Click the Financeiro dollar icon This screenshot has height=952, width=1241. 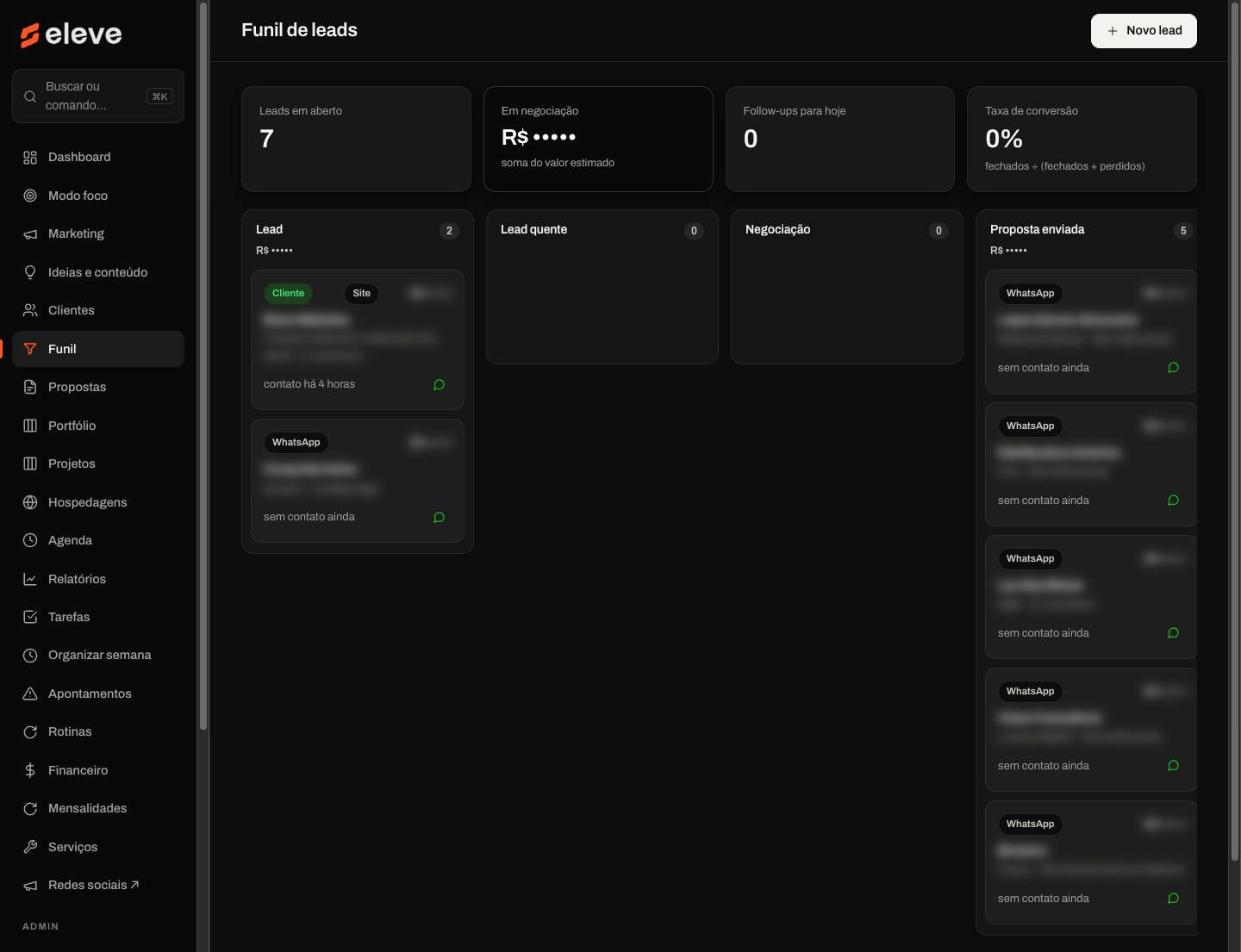(x=30, y=770)
